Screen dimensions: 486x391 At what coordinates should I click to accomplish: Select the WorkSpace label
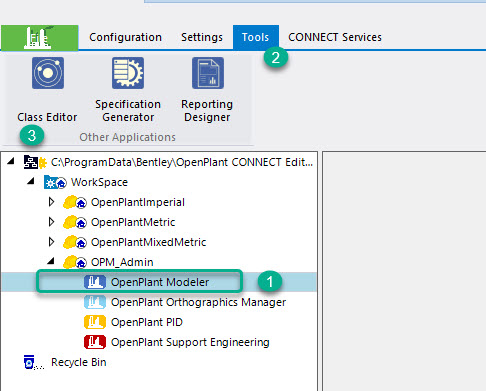[x=99, y=182]
